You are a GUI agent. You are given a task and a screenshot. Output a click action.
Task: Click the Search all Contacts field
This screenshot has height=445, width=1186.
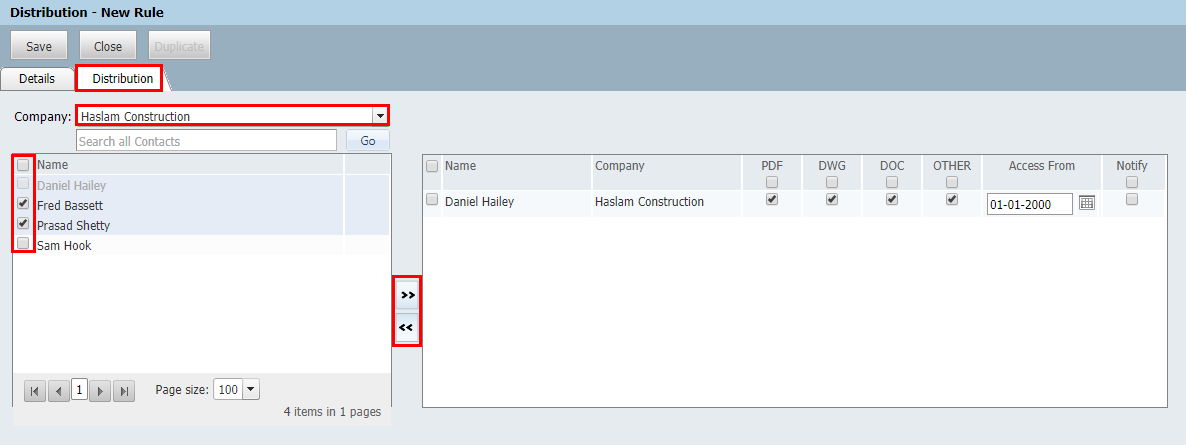click(x=206, y=141)
